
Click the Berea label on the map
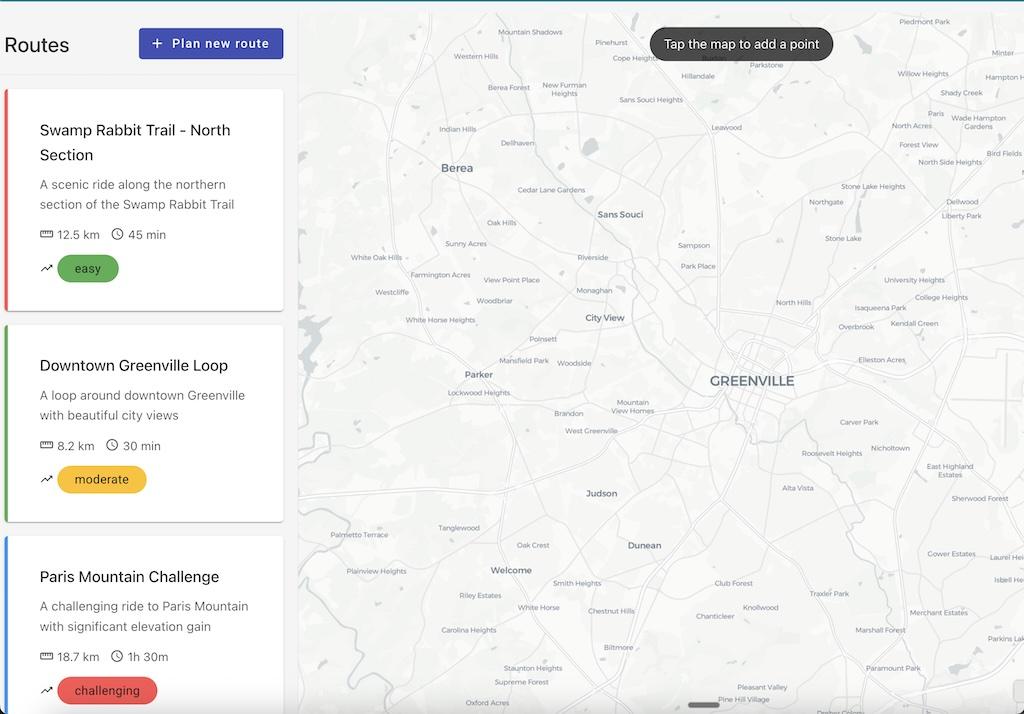[457, 168]
